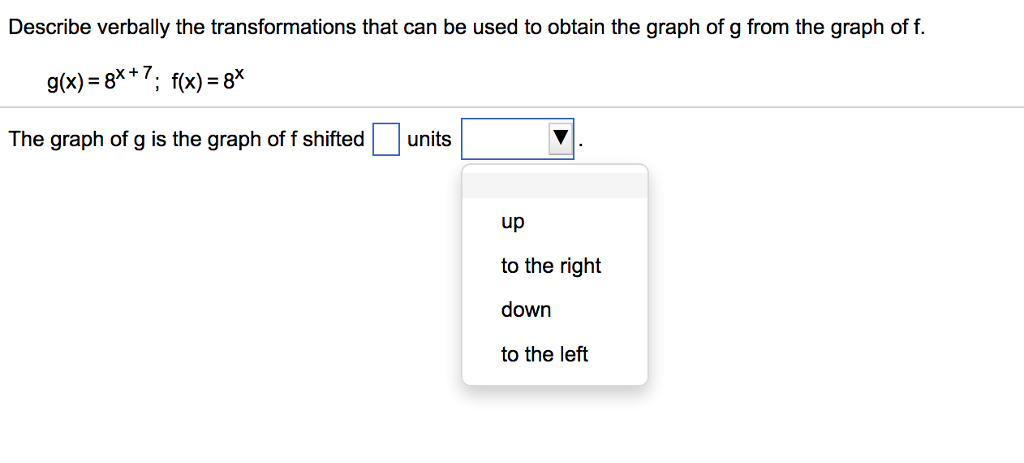
Task: Click the black dropdown arrow button
Action: (x=560, y=140)
